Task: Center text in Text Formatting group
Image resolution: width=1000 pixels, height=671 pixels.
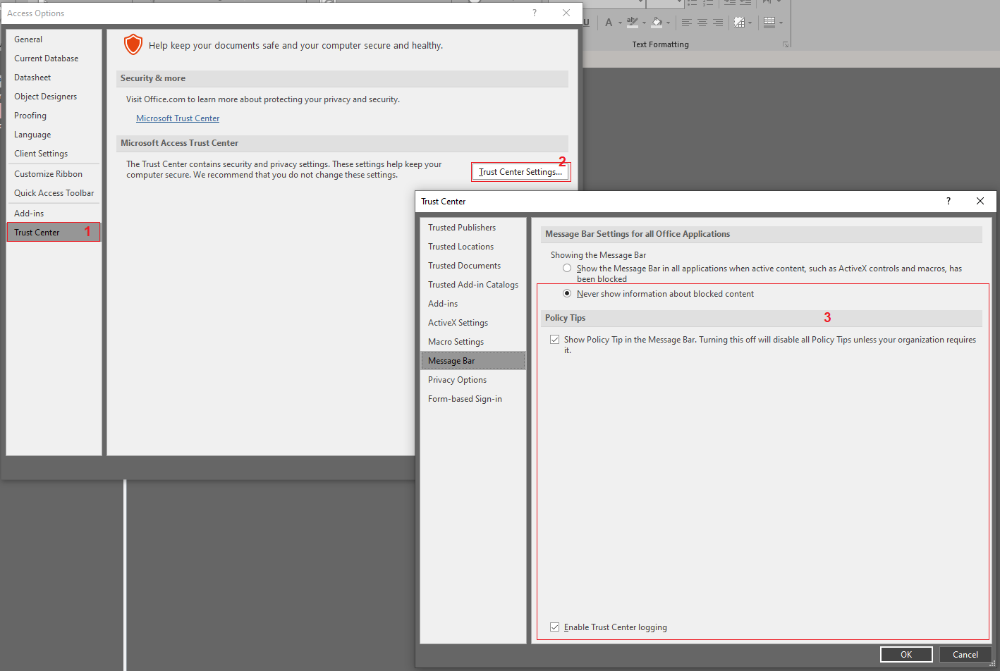Action: click(702, 22)
